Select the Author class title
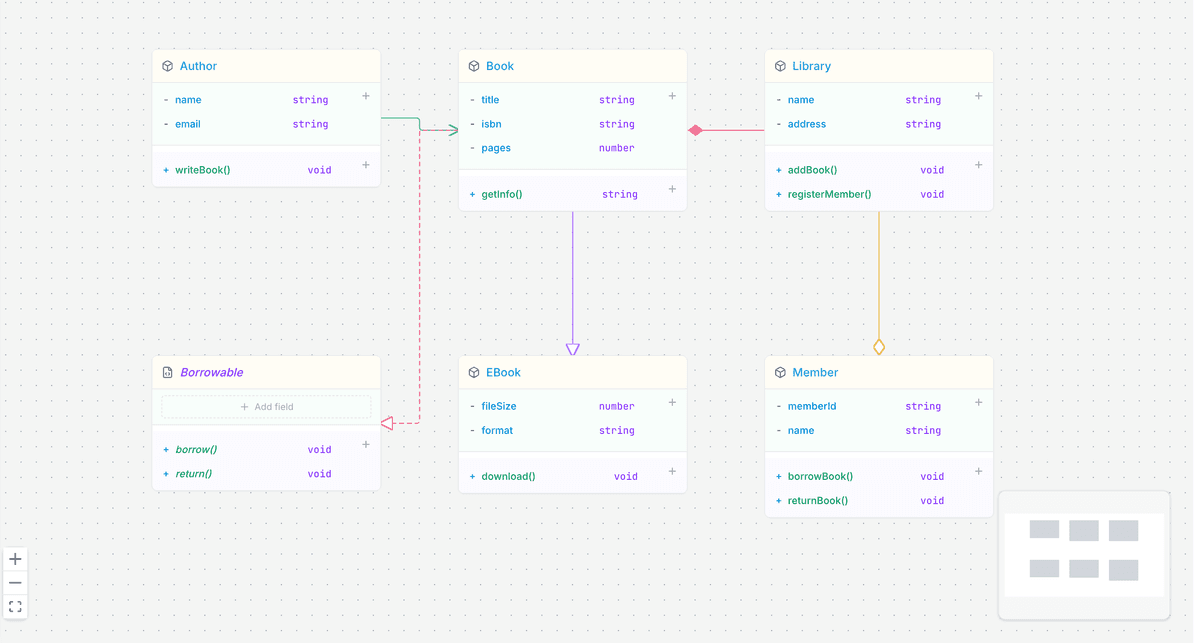This screenshot has height=643, width=1200. point(198,66)
